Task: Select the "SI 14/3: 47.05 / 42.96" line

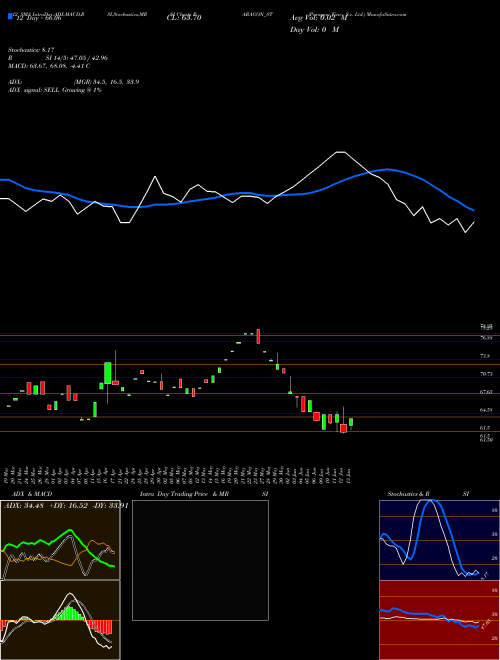Action: (77, 58)
